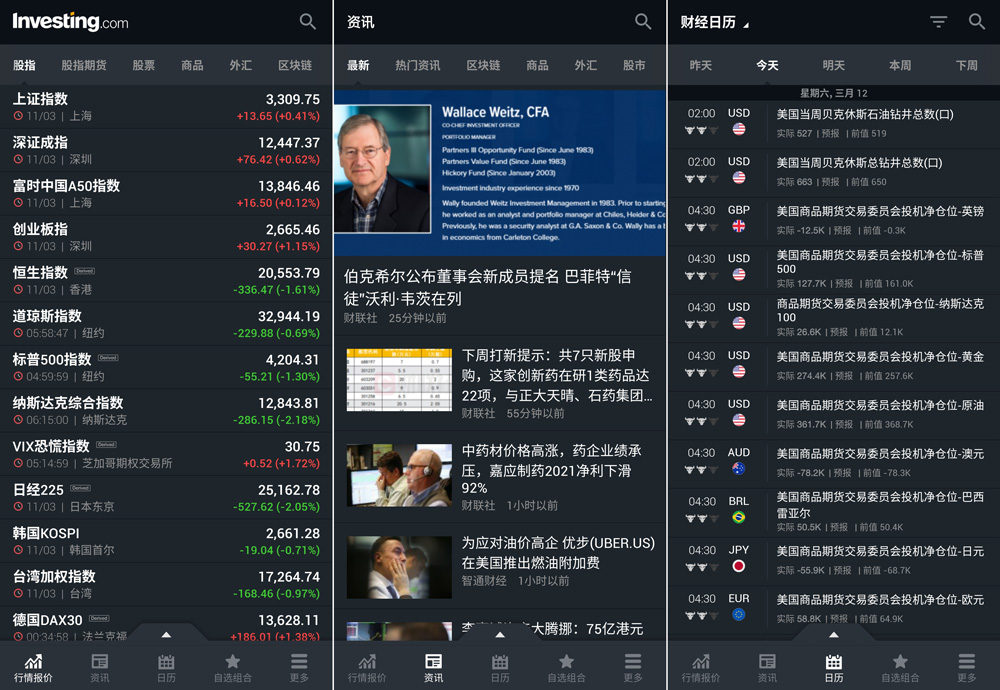
Task: Open filter icon on 财经日历 screen
Action: pos(938,22)
